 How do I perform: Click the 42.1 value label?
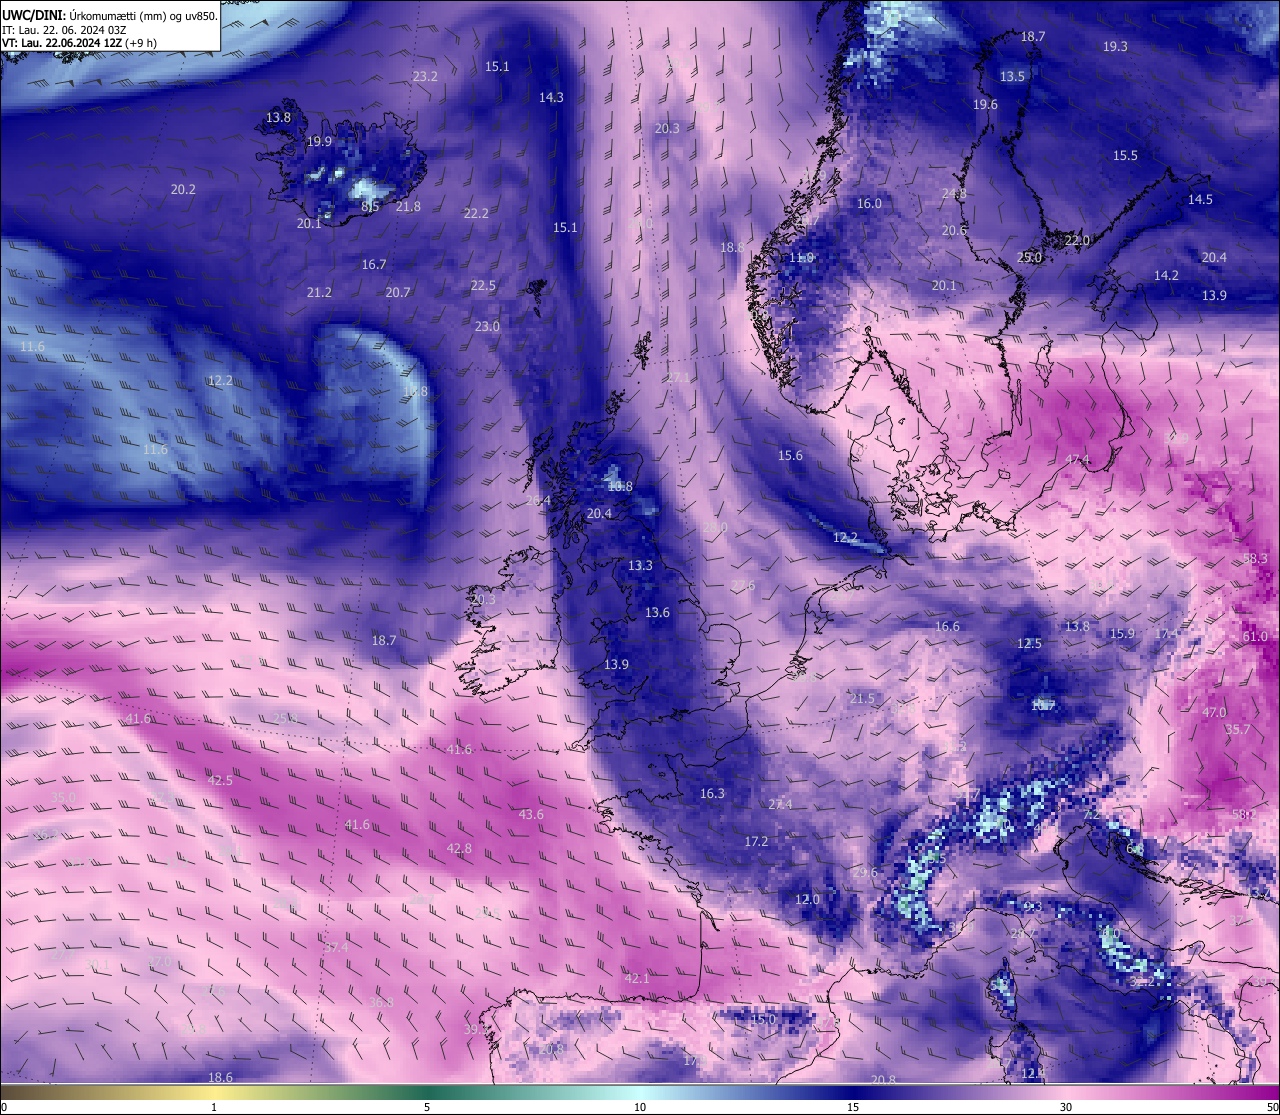(x=637, y=979)
